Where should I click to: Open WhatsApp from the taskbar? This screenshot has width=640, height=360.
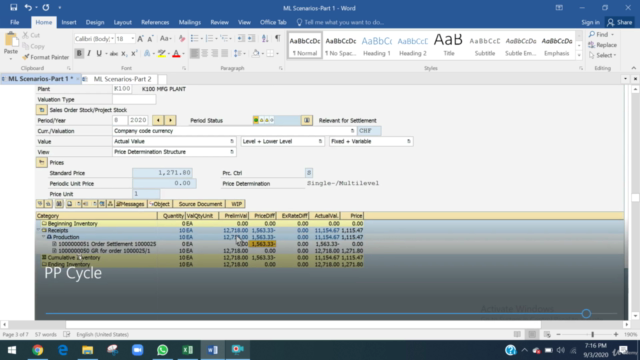[162, 350]
